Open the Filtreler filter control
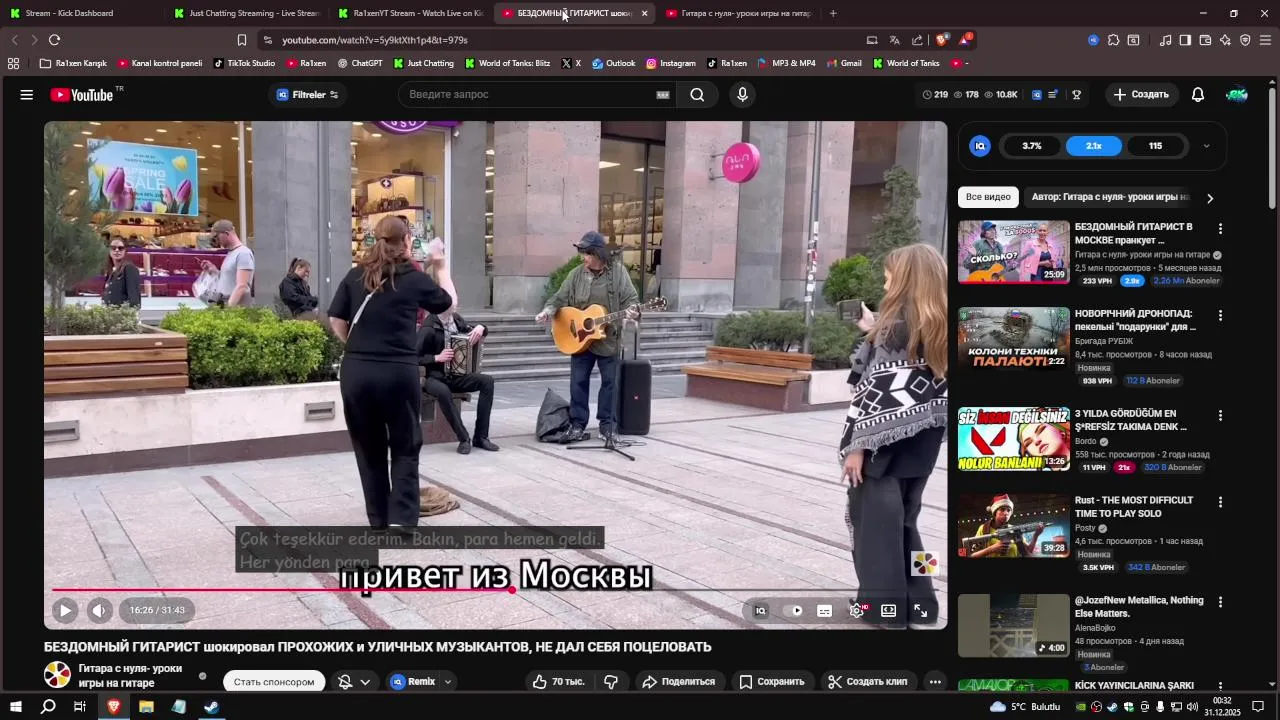The width and height of the screenshot is (1280, 720). tap(307, 95)
